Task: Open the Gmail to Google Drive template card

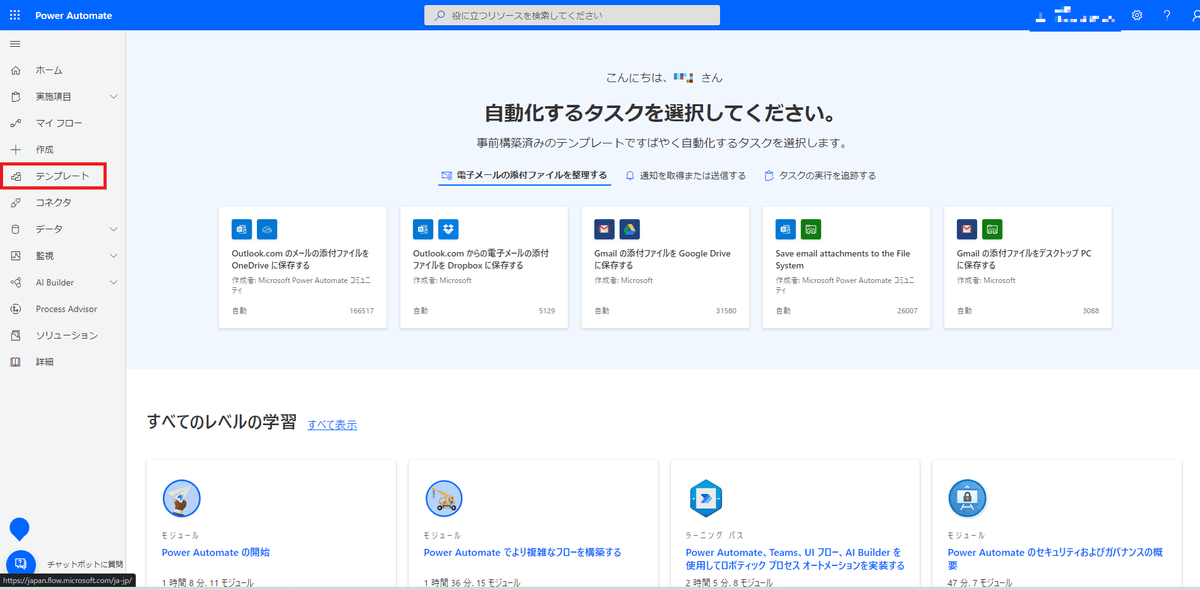Action: 665,267
